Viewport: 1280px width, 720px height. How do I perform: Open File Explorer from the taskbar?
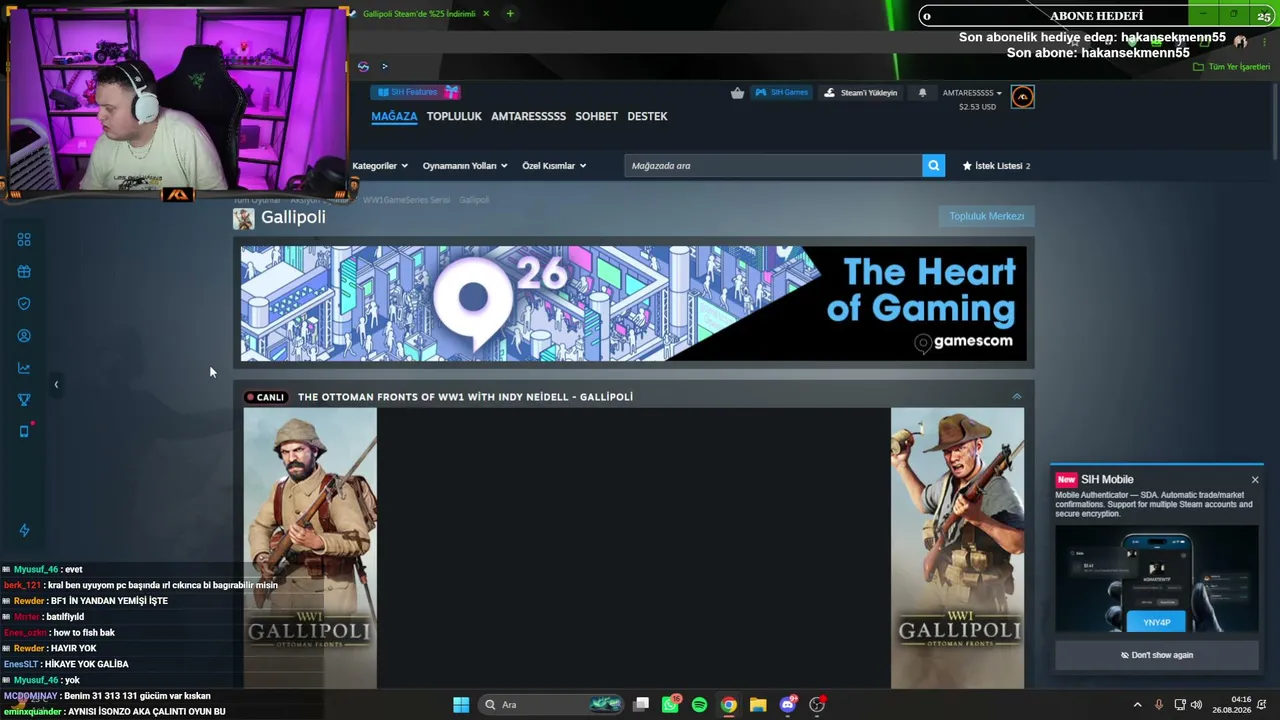pyautogui.click(x=758, y=705)
